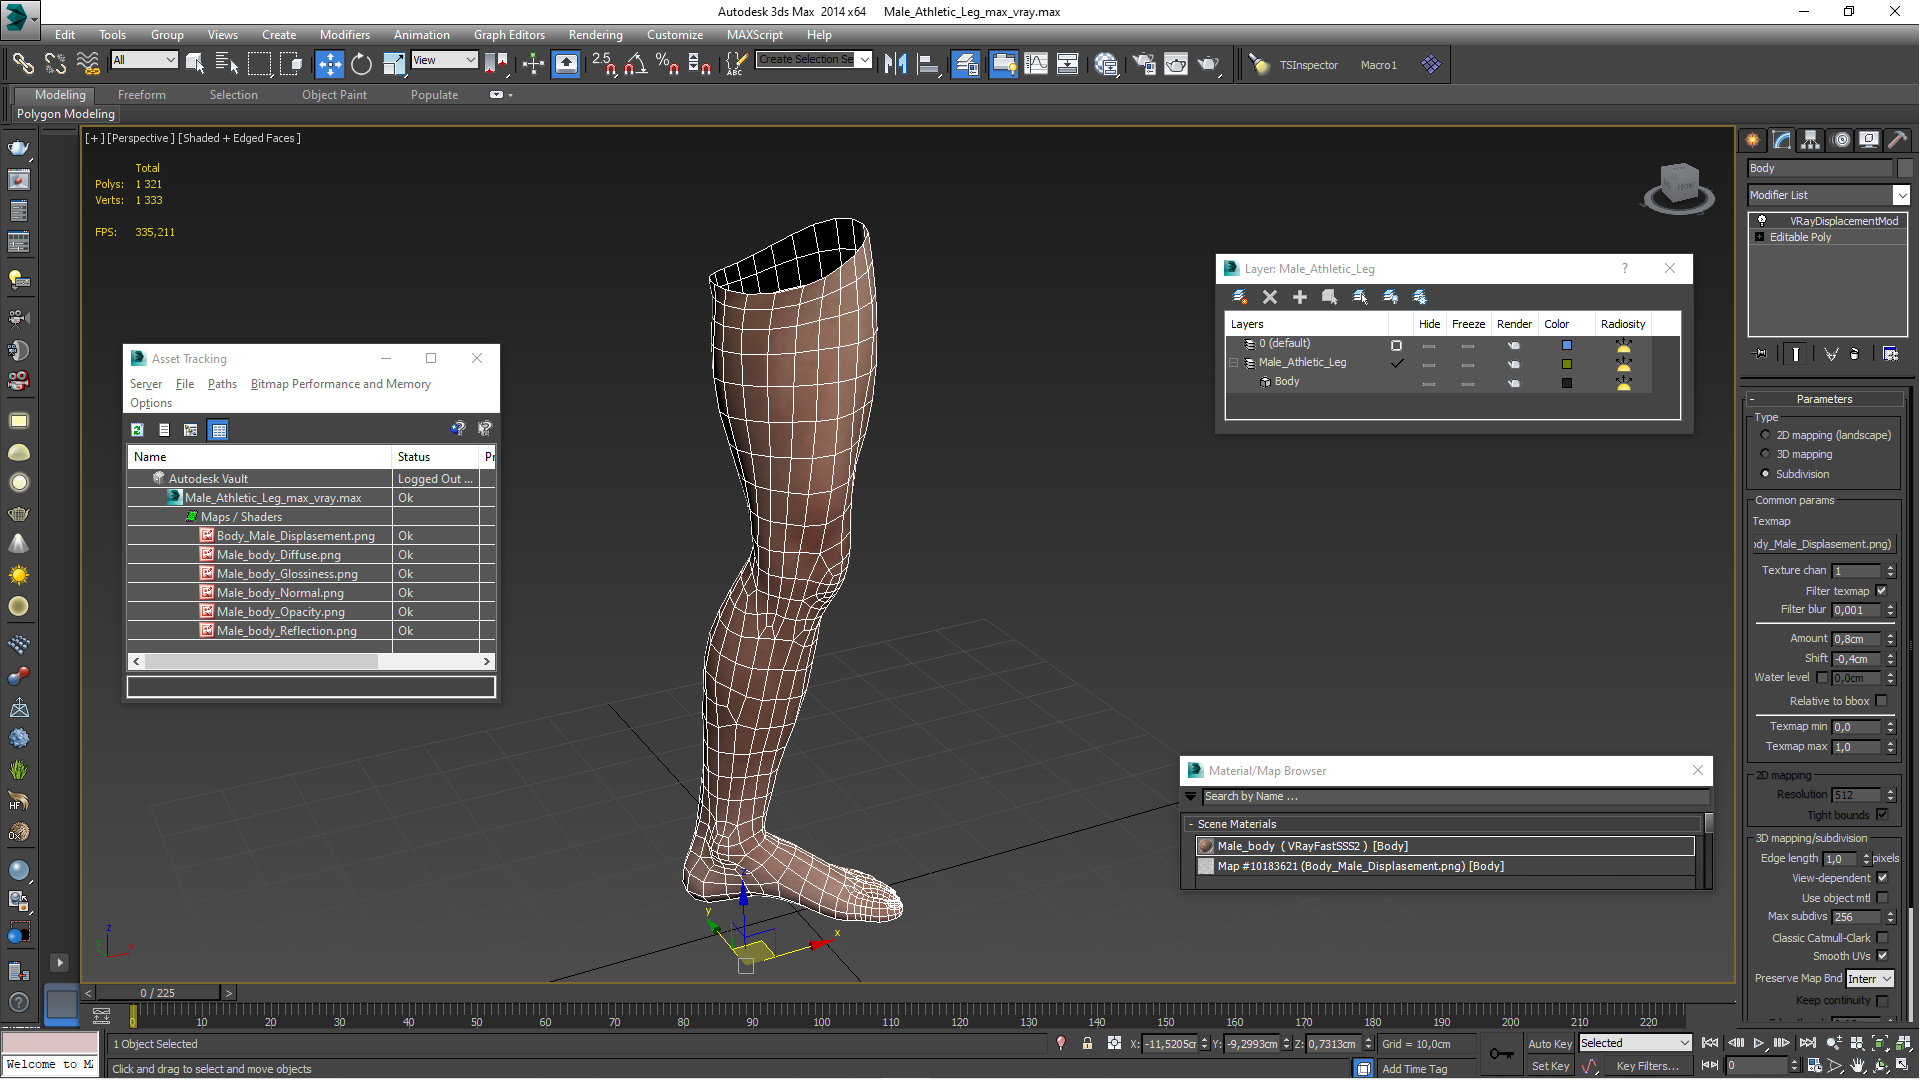Viewport: 1920px width, 1080px height.
Task: Open Create Selection Set dropdown
Action: 814,60
